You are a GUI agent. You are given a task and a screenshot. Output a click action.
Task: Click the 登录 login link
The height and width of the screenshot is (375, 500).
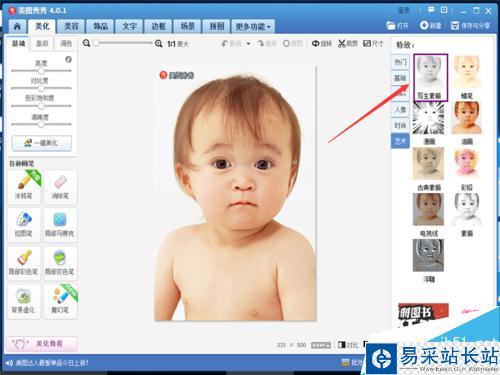coord(404,10)
